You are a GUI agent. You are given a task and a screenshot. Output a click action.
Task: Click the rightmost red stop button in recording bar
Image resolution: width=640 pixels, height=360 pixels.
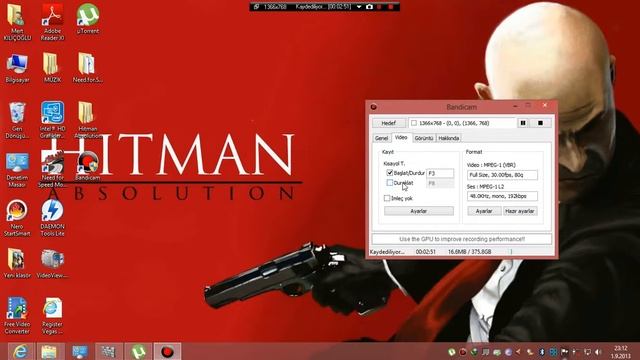[391, 7]
